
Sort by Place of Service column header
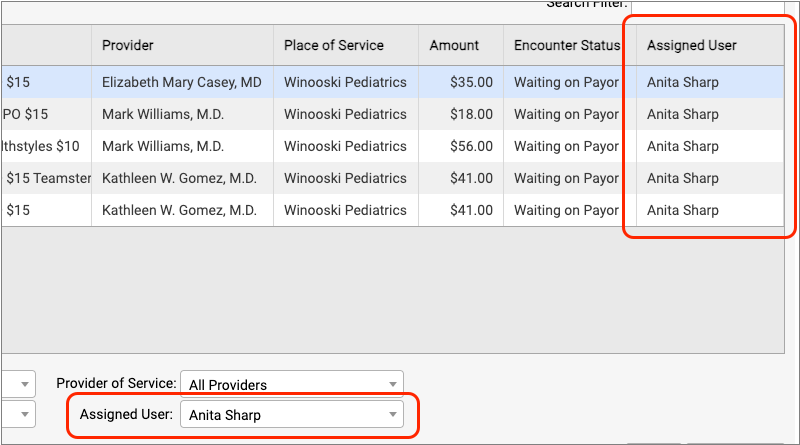[x=333, y=46]
